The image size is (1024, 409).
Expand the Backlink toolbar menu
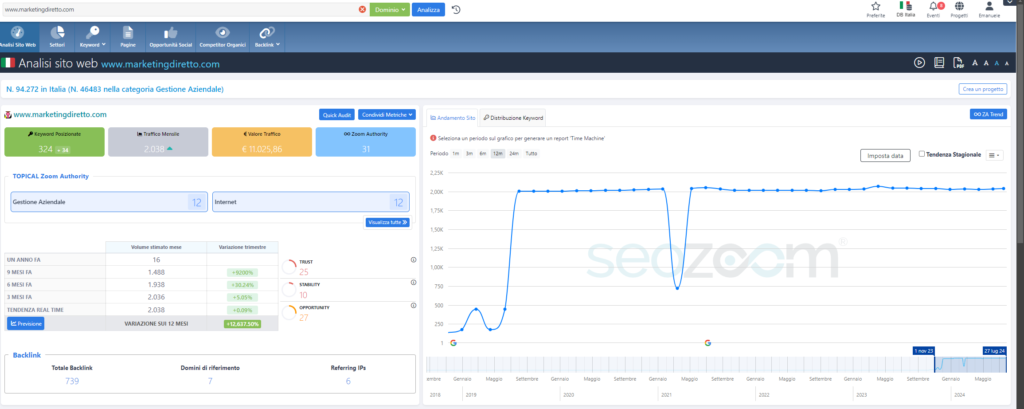click(x=268, y=37)
